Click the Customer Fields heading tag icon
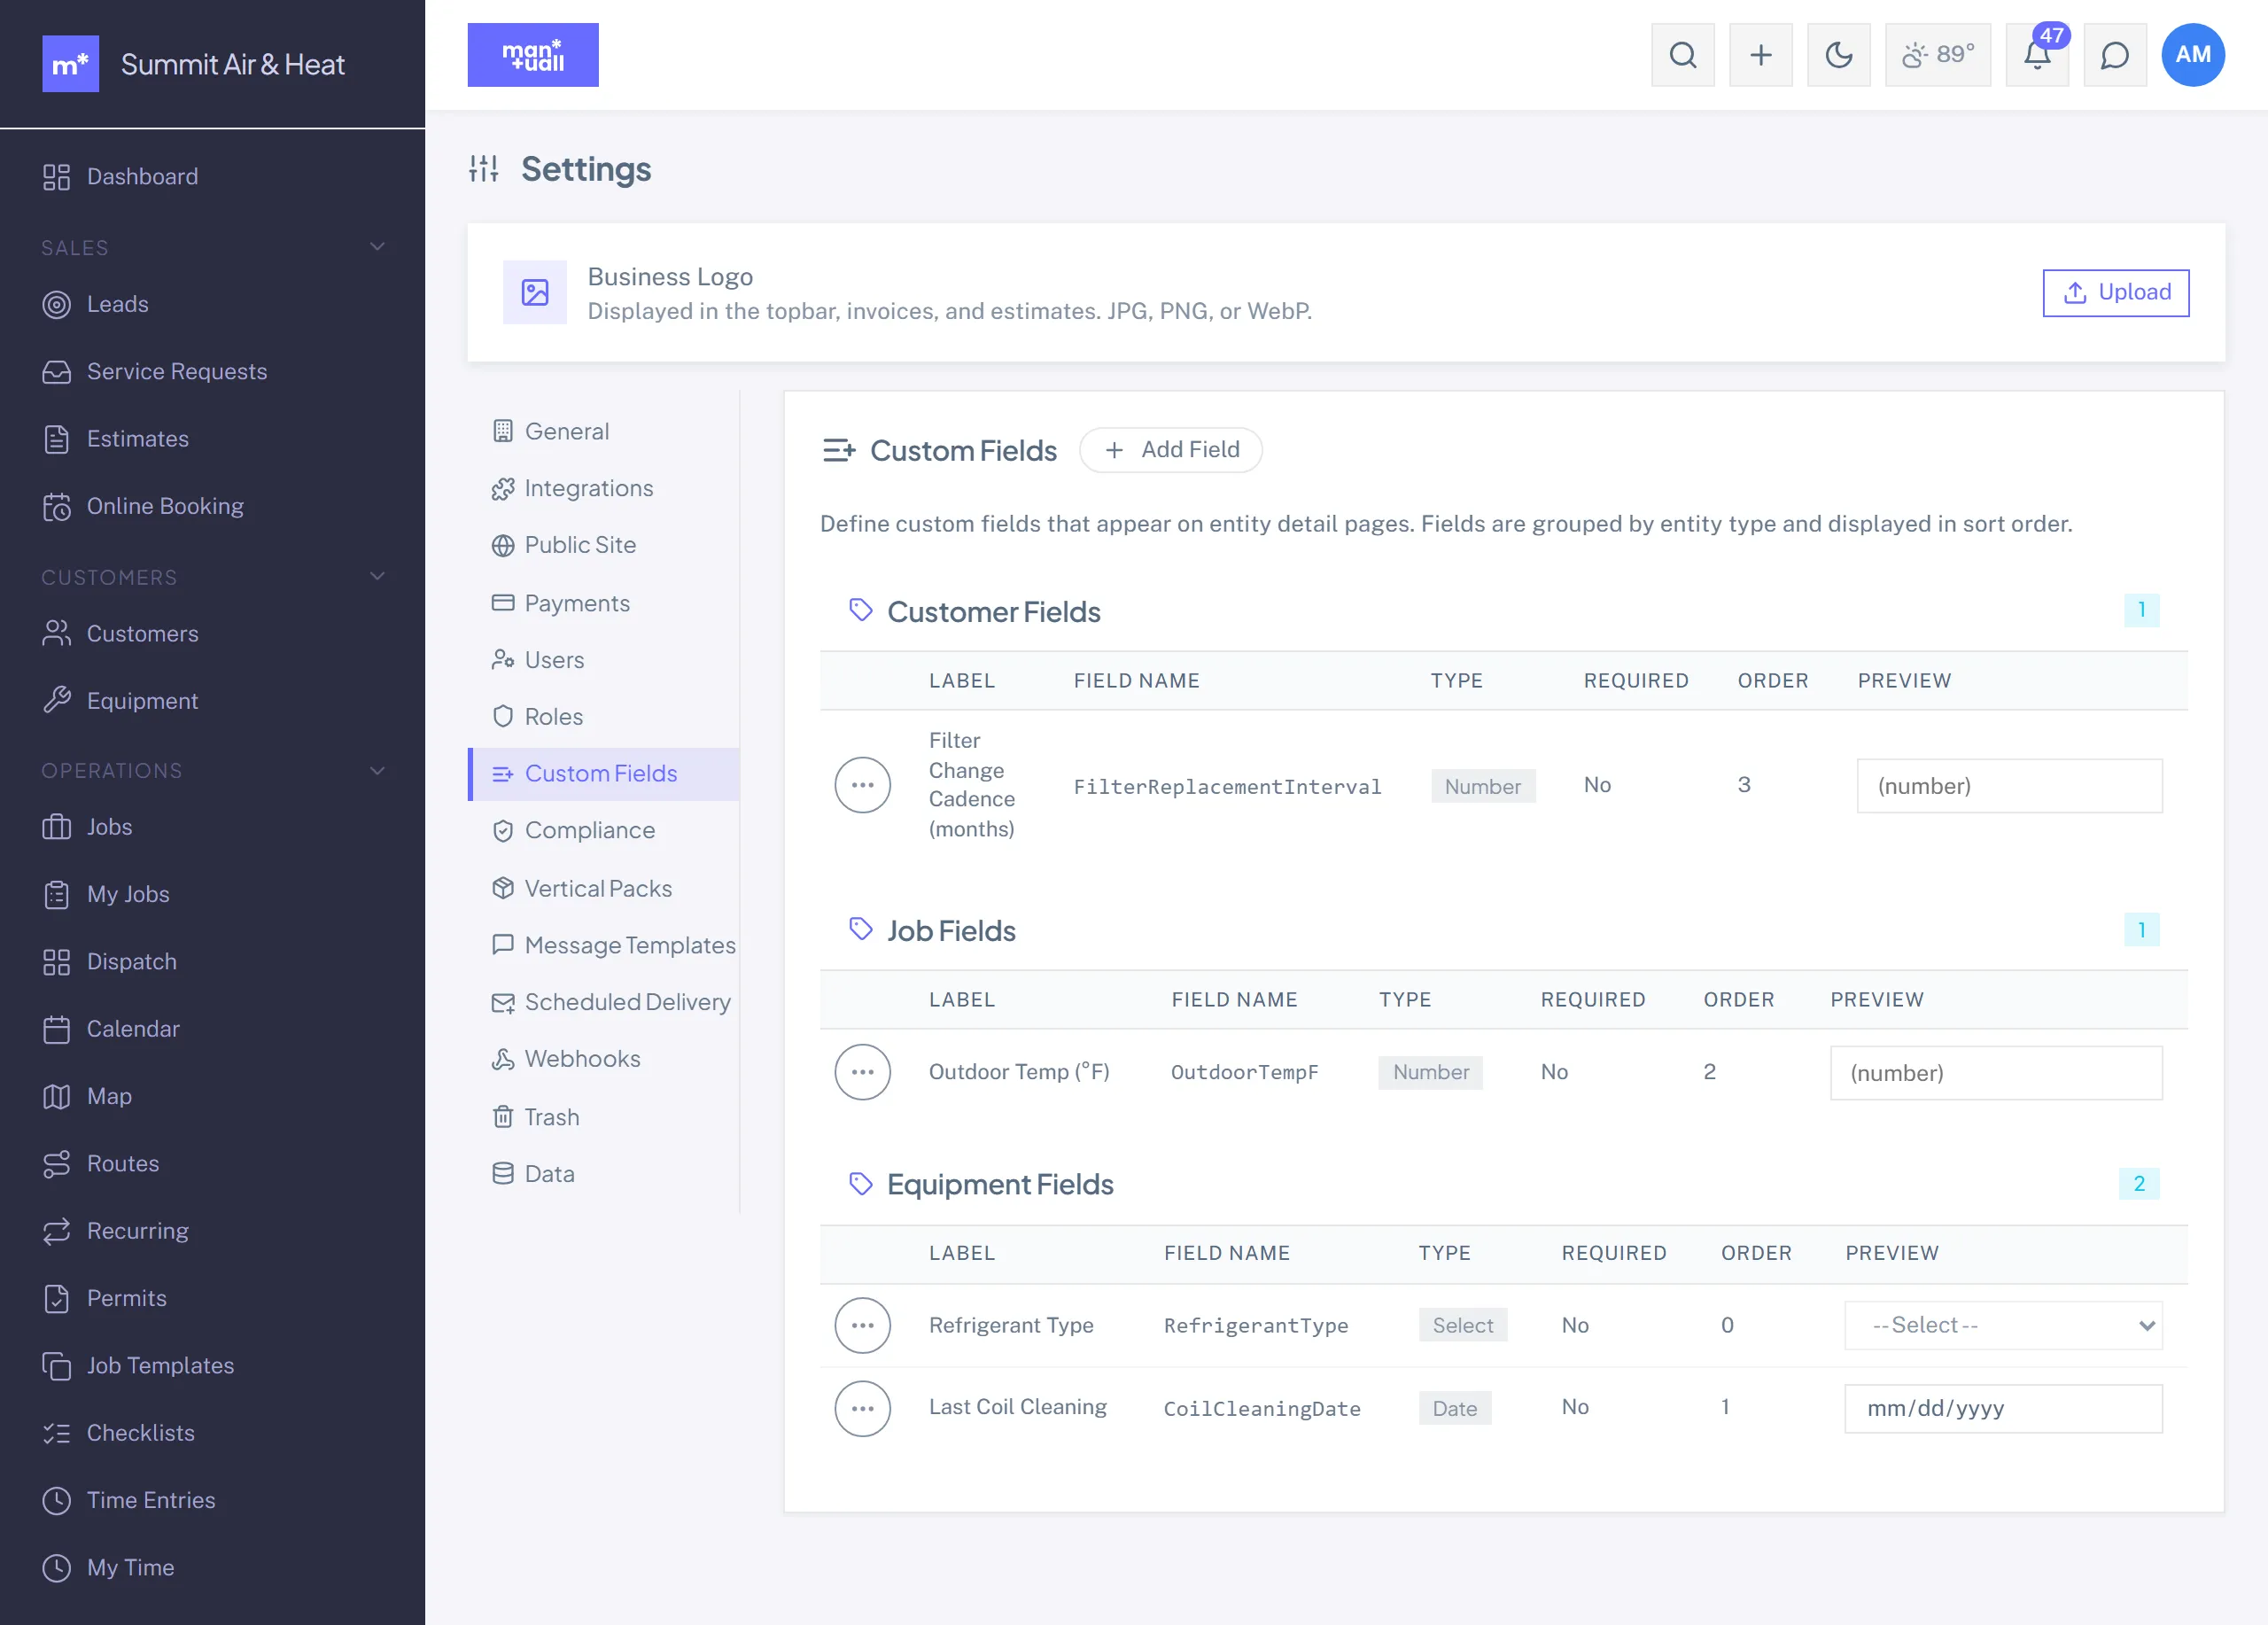Image resolution: width=2268 pixels, height=1625 pixels. (860, 610)
